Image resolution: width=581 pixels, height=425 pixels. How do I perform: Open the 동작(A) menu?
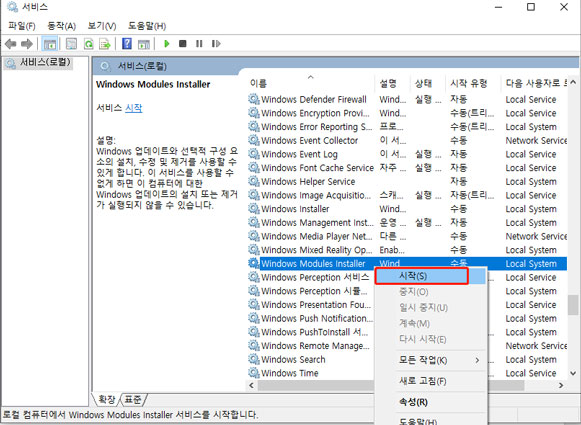coord(62,26)
